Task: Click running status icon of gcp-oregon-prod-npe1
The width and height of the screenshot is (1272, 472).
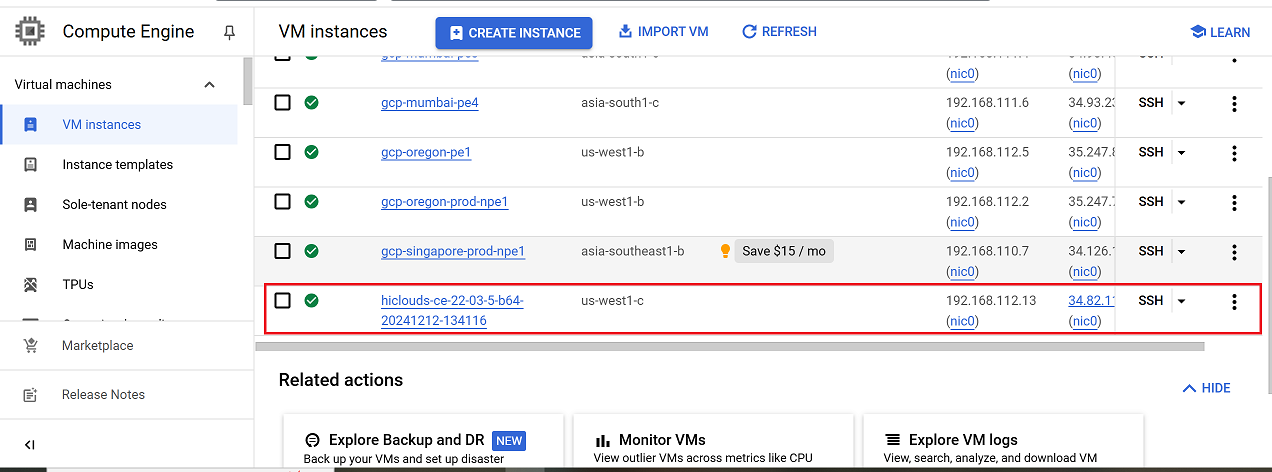Action: click(312, 201)
